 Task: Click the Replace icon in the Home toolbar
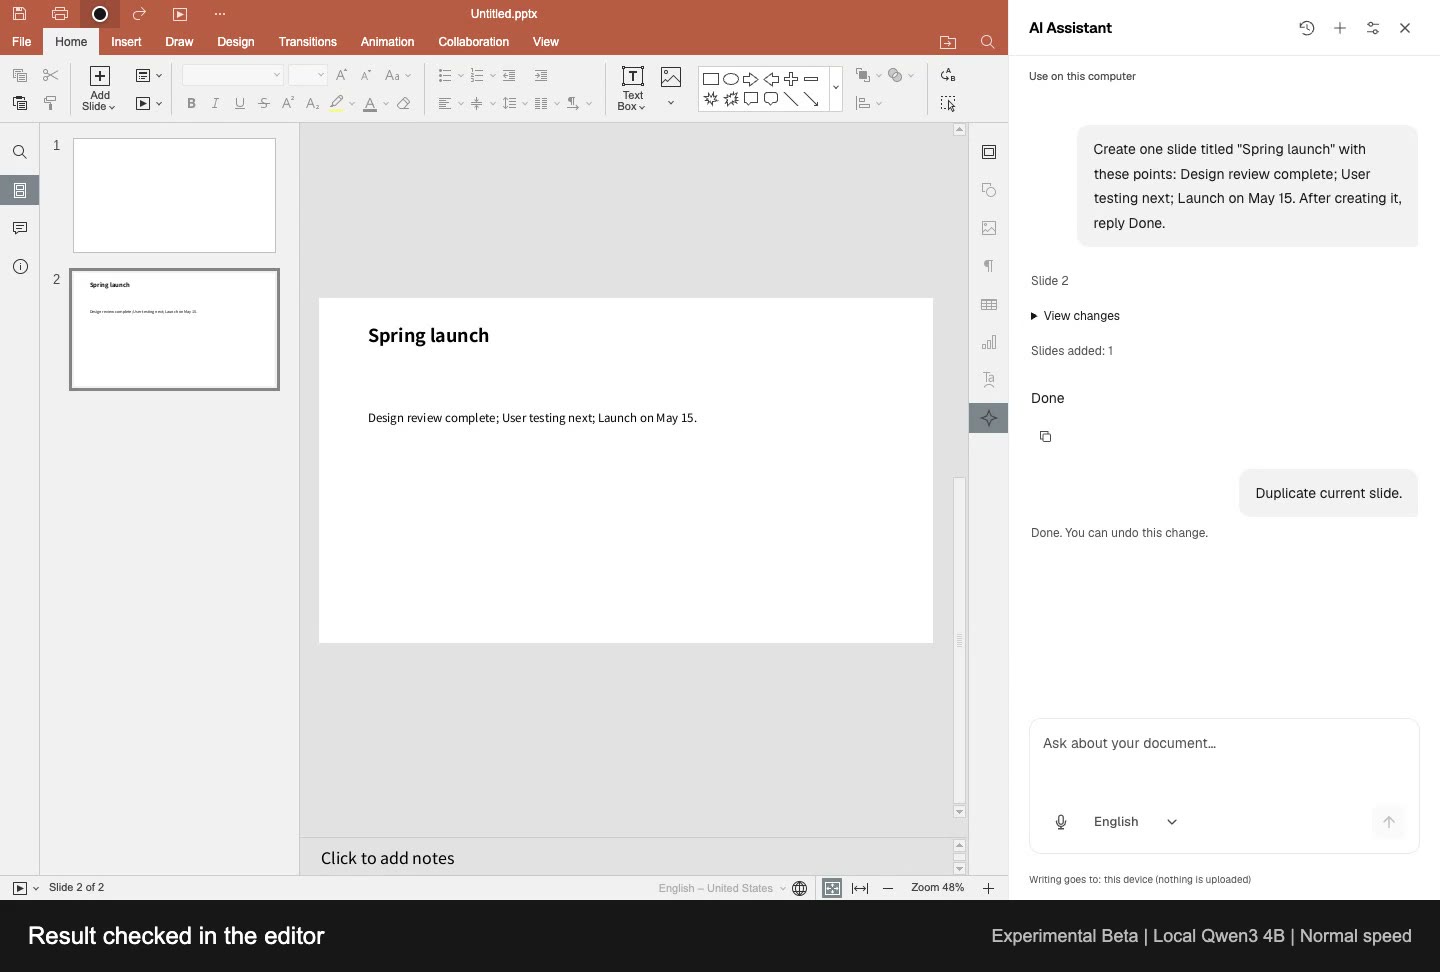point(948,75)
